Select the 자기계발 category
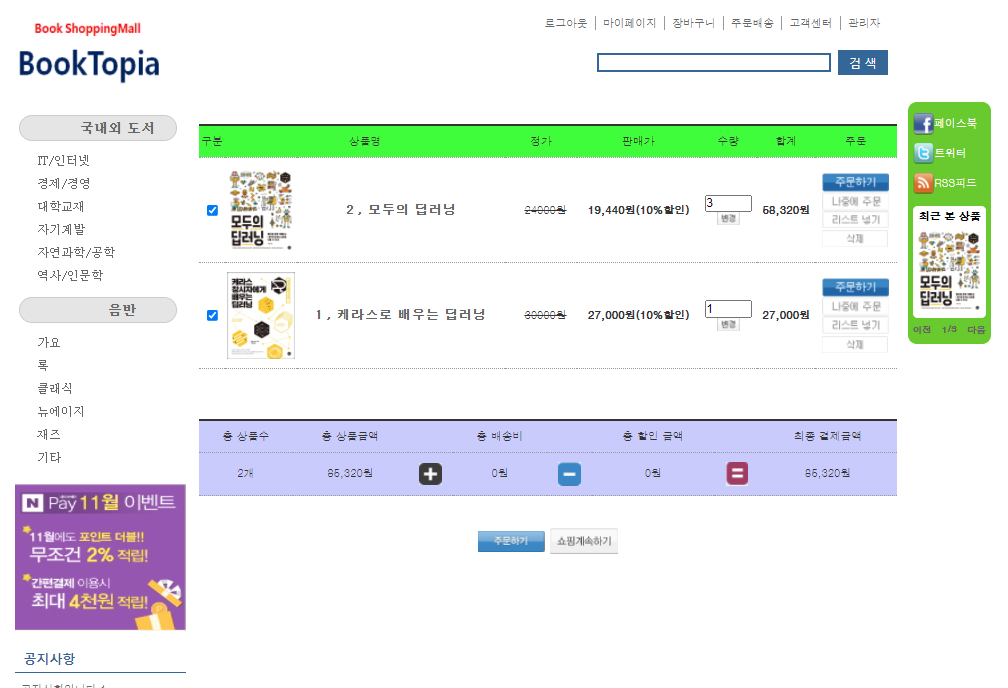Screen dimensions: 1008x688 [x=60, y=229]
